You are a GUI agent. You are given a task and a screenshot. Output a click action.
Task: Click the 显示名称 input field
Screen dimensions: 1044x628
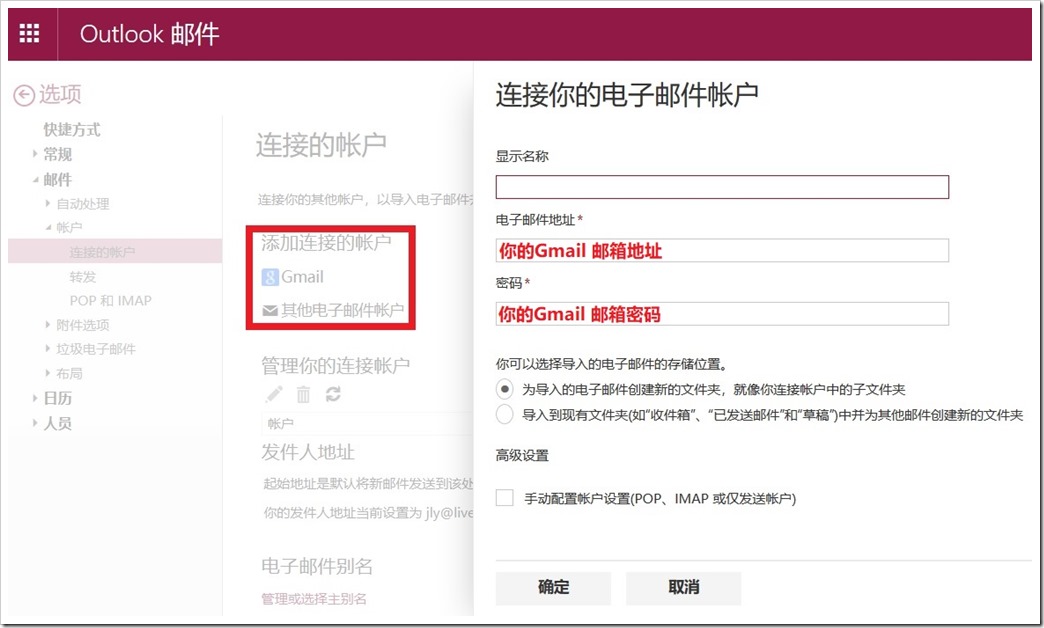[x=722, y=186]
